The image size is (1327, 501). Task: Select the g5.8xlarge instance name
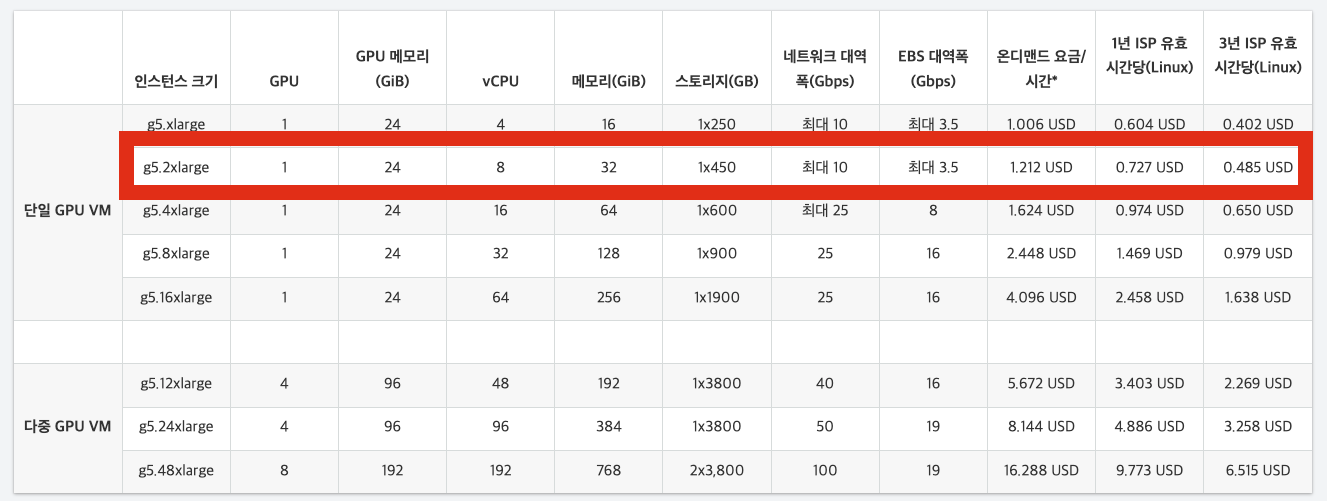[x=176, y=253]
